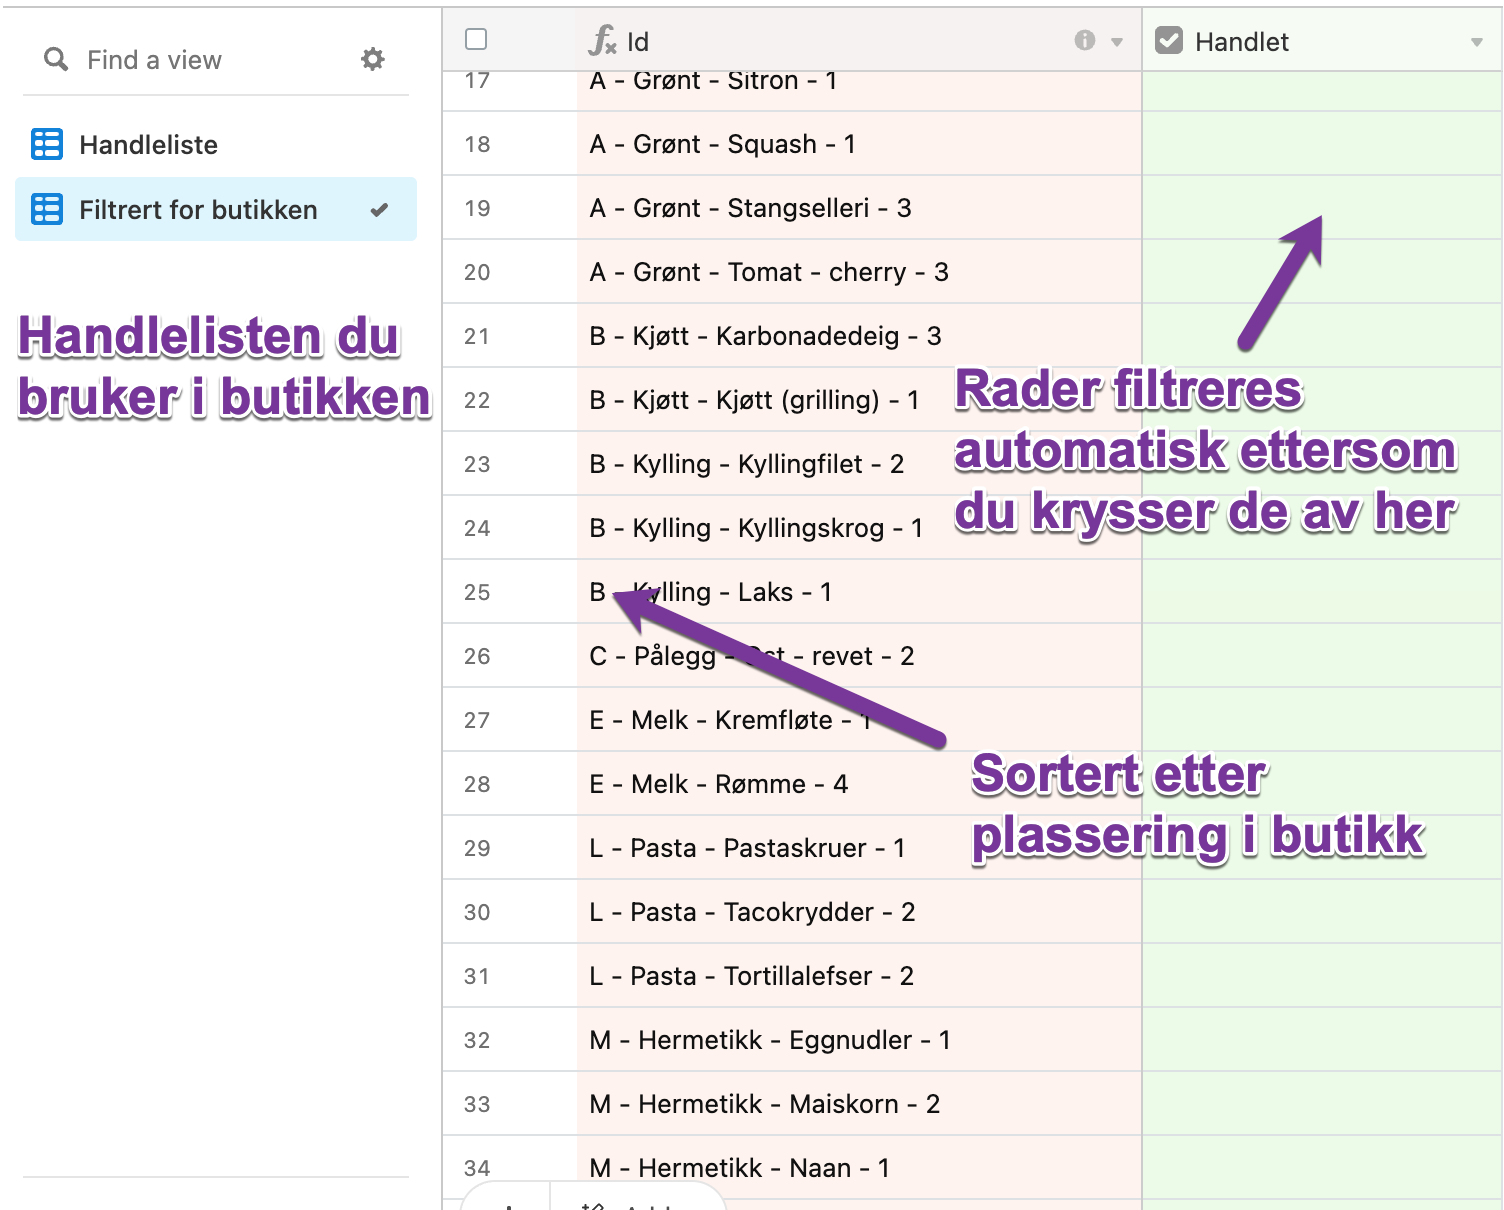Viewport: 1504px width, 1210px height.
Task: Check Handlet cell for row 26
Action: click(1322, 656)
